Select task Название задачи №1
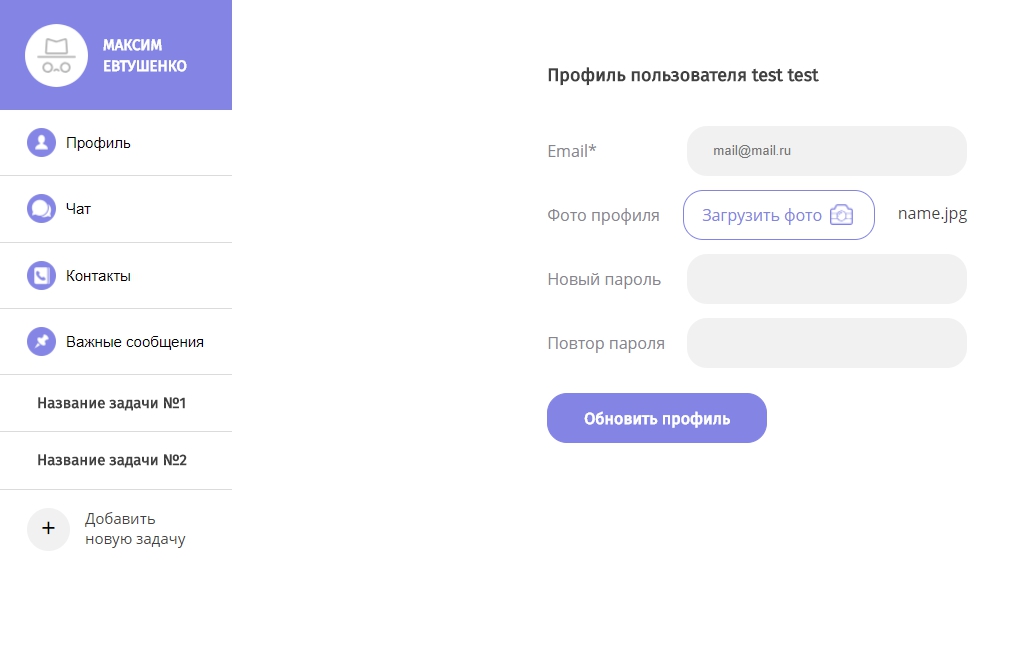The height and width of the screenshot is (665, 1025). [x=112, y=404]
